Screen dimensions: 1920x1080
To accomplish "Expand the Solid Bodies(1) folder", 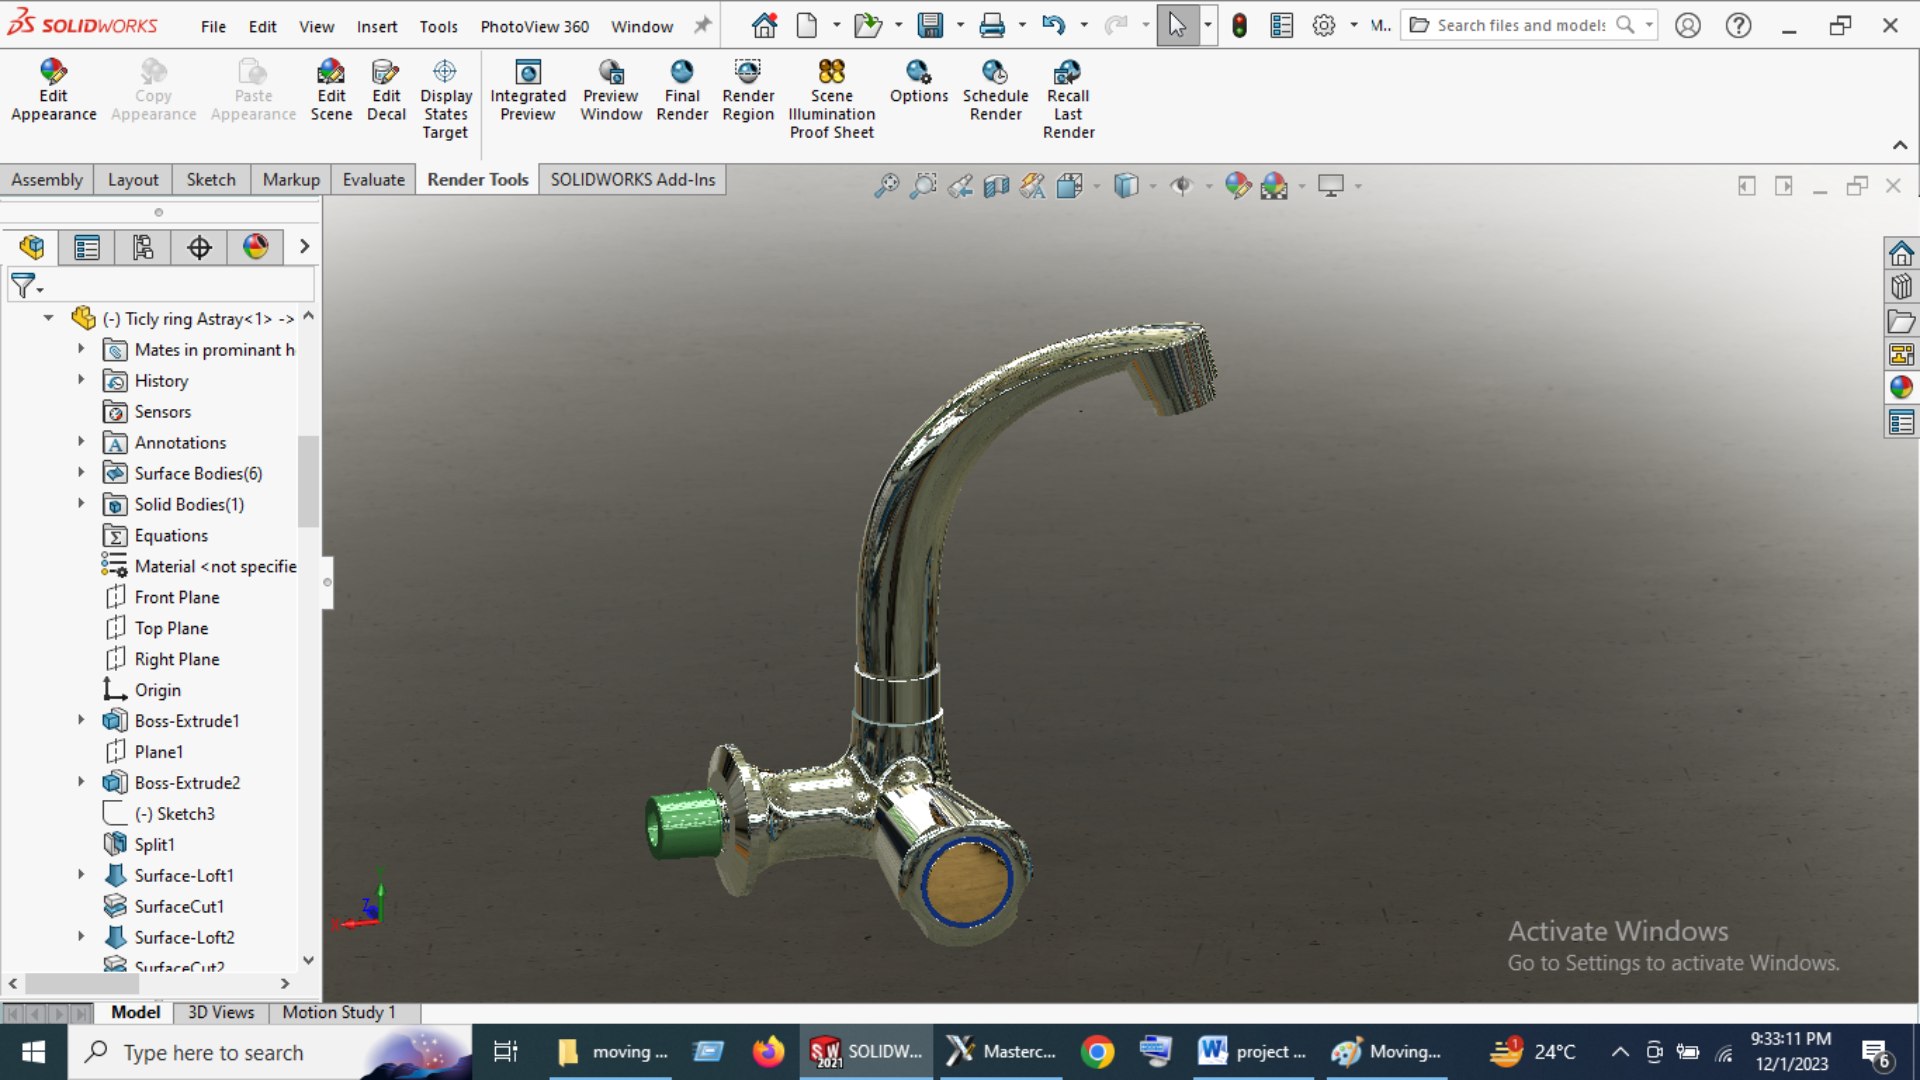I will pyautogui.click(x=81, y=503).
